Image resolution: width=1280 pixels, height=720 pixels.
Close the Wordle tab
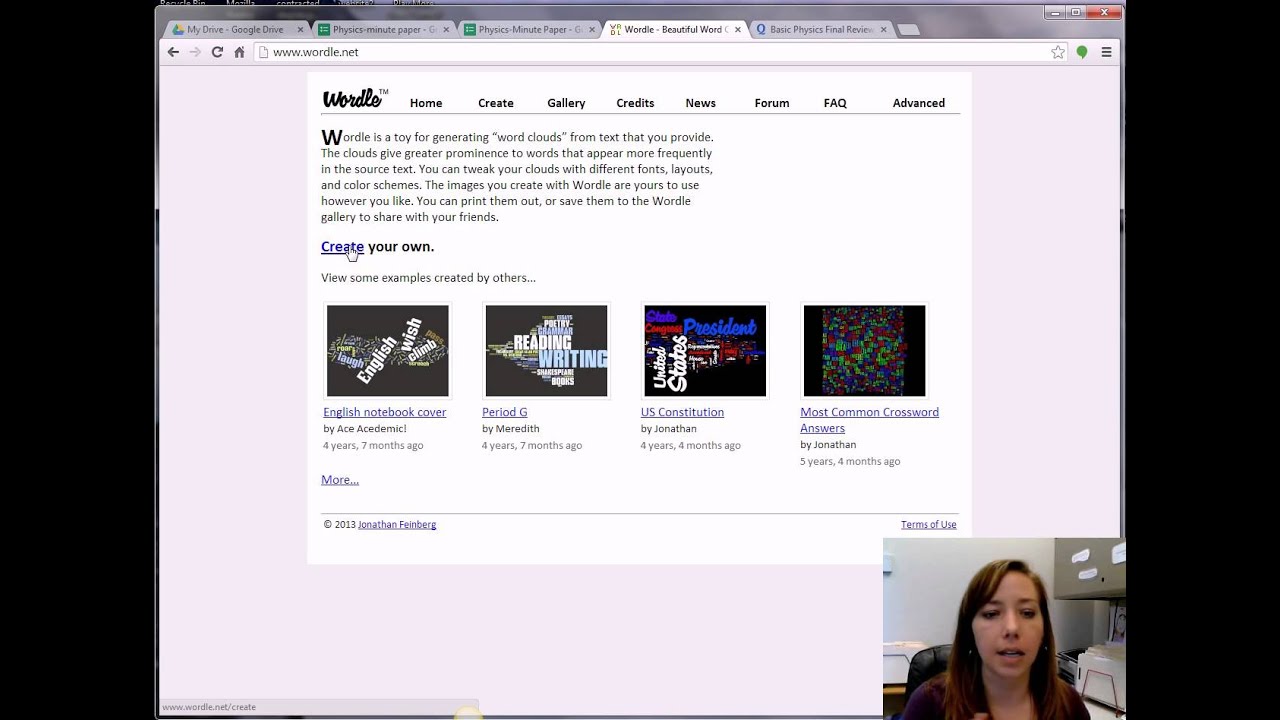738,30
